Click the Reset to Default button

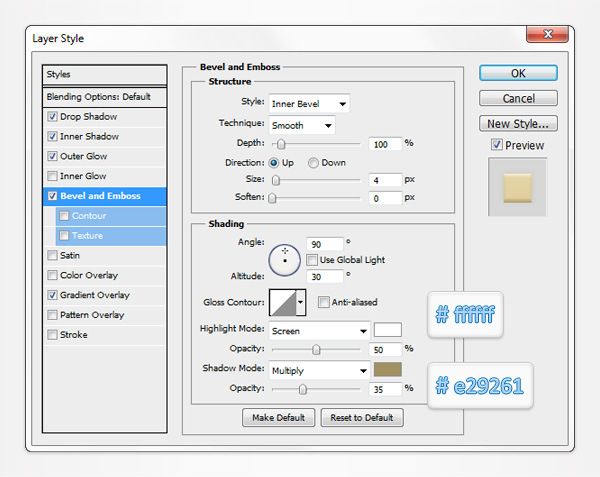[x=362, y=417]
